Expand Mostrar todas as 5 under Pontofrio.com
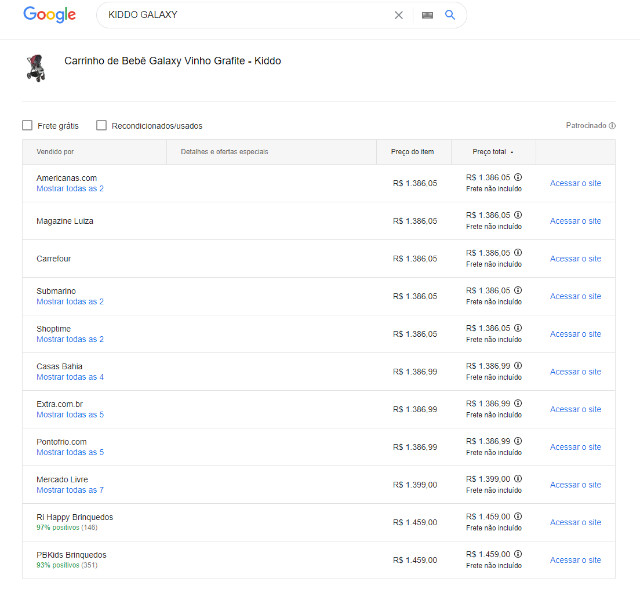Image resolution: width=640 pixels, height=597 pixels. pos(70,452)
